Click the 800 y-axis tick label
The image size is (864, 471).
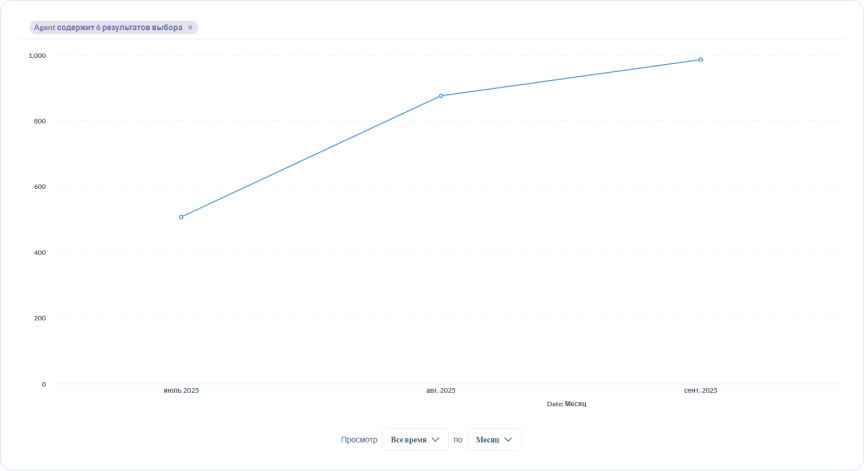39,121
